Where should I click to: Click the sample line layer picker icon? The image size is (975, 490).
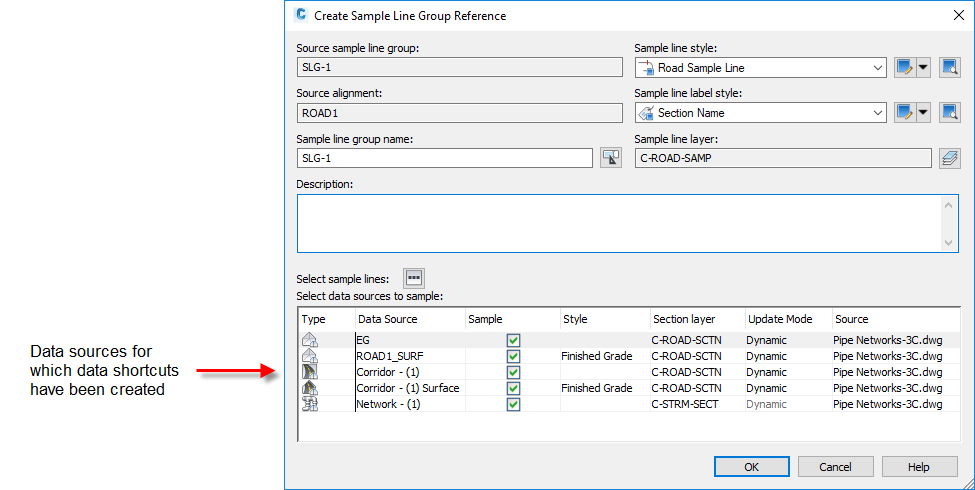click(x=949, y=158)
